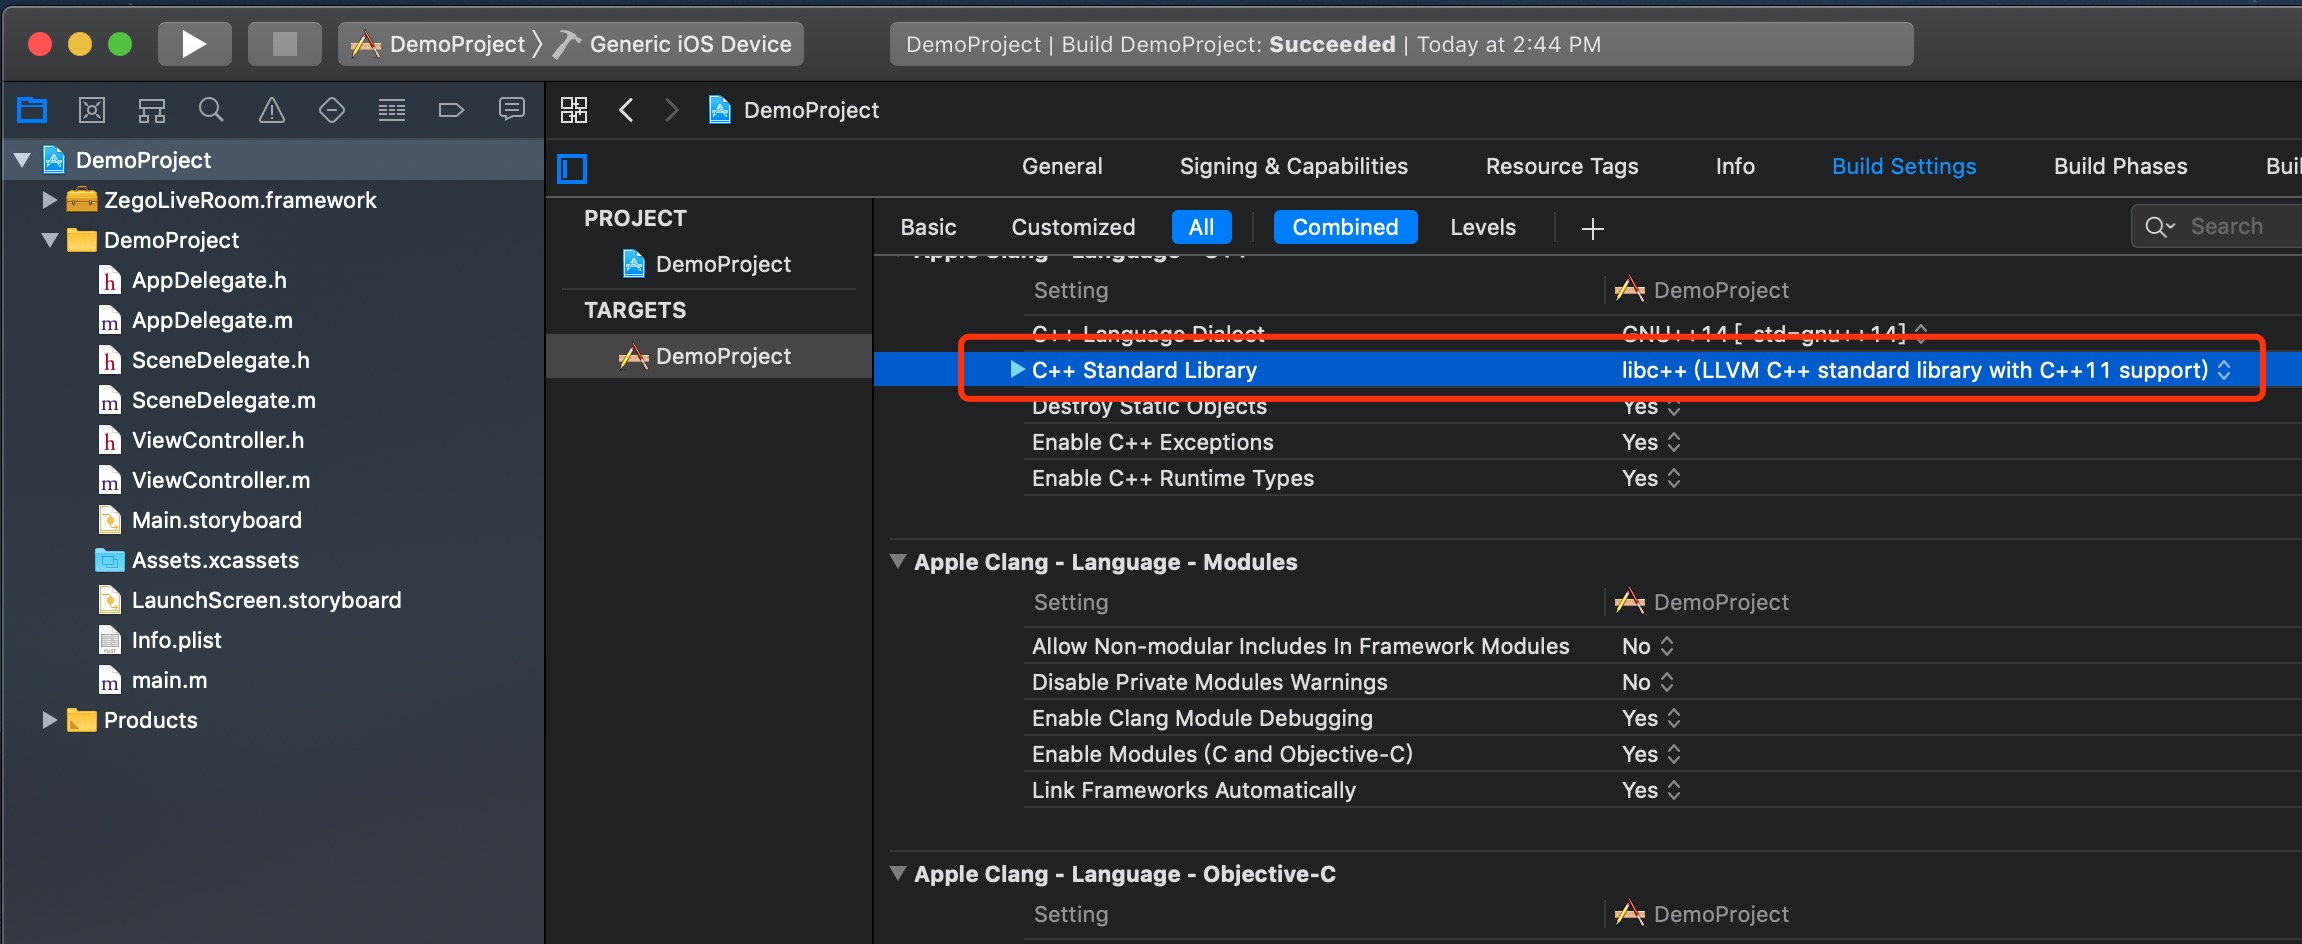Click the search magnifier icon in settings filter

coord(2160,227)
